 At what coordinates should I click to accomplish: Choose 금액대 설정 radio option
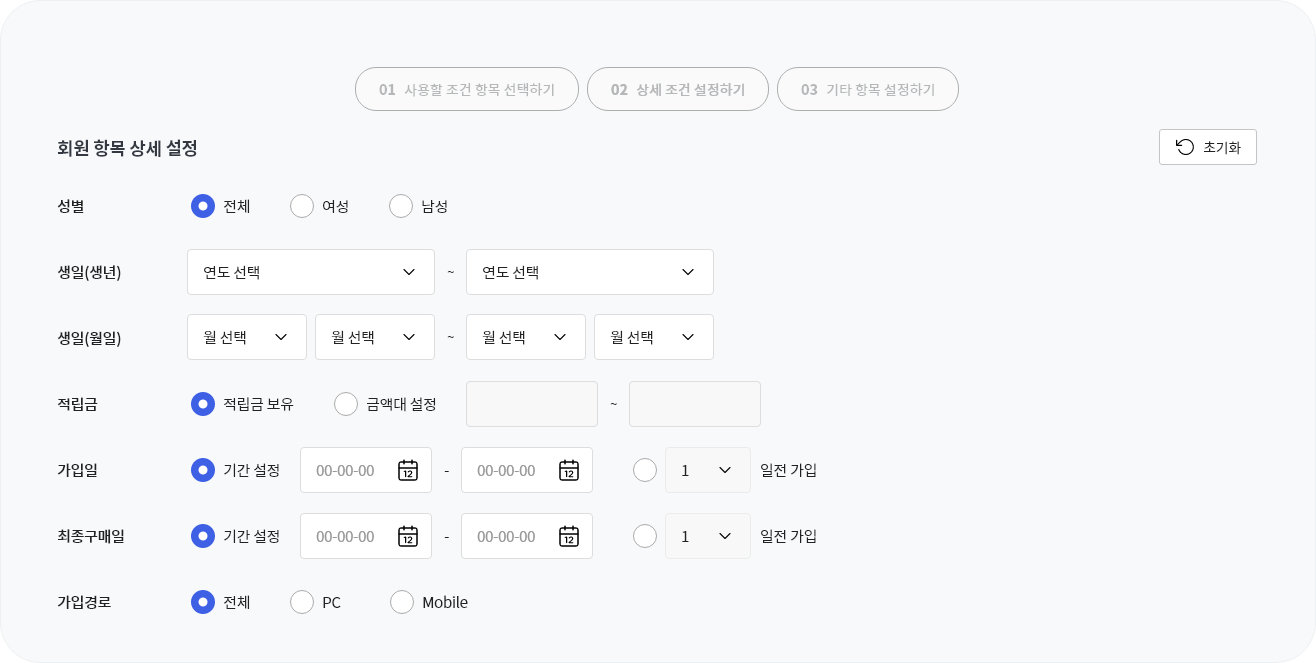point(346,404)
